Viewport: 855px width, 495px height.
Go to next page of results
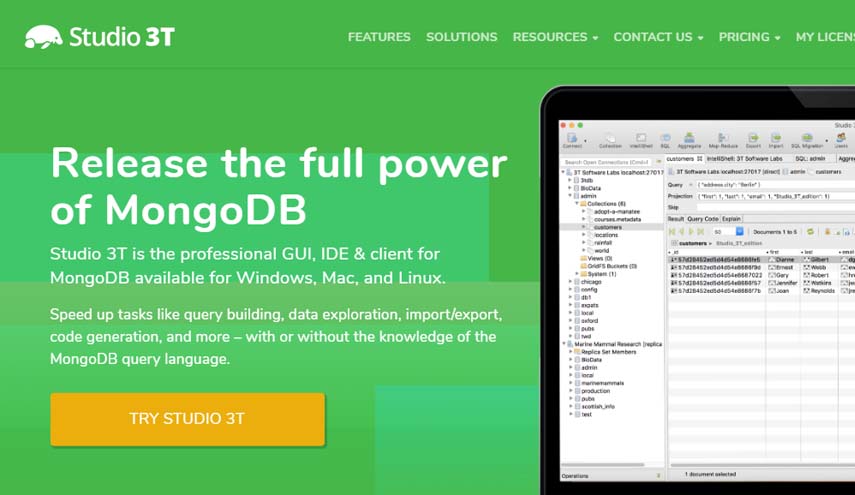[x=691, y=232]
